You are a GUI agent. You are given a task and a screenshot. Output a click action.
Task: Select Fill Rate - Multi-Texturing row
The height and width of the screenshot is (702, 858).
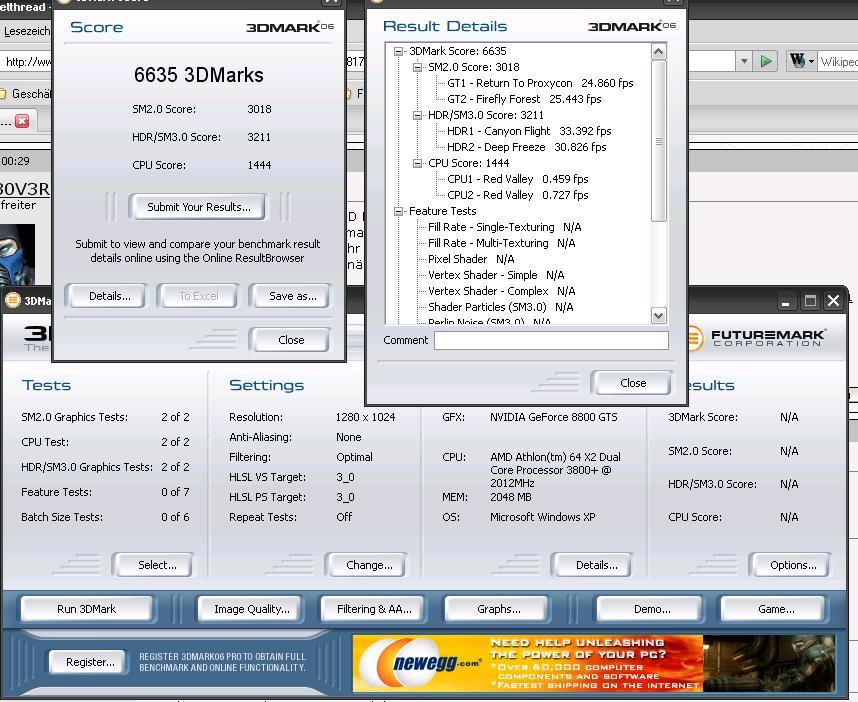501,243
